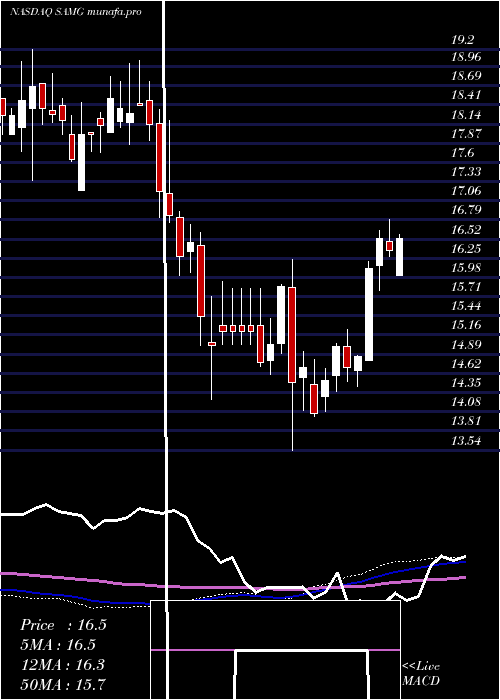
Task: Select the 15.71 axis value
Action: [x=467, y=286]
